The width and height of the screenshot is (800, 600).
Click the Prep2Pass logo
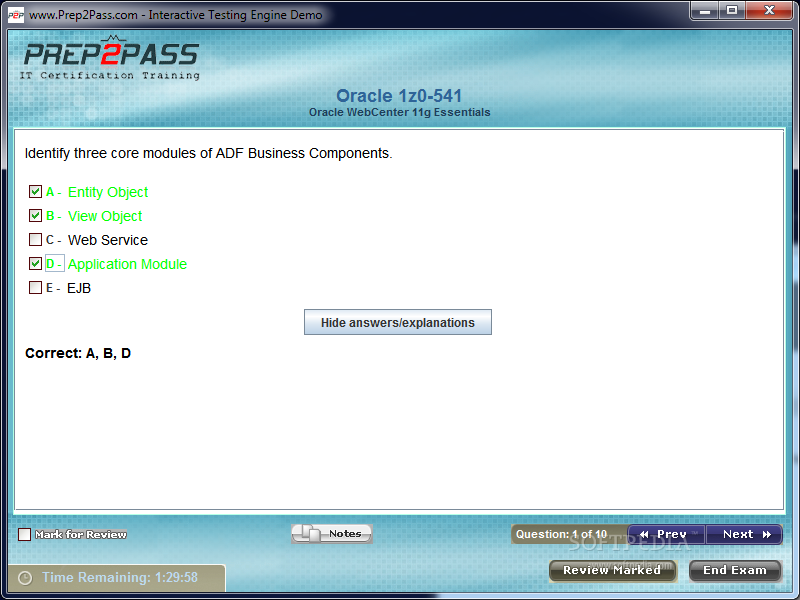tap(111, 57)
